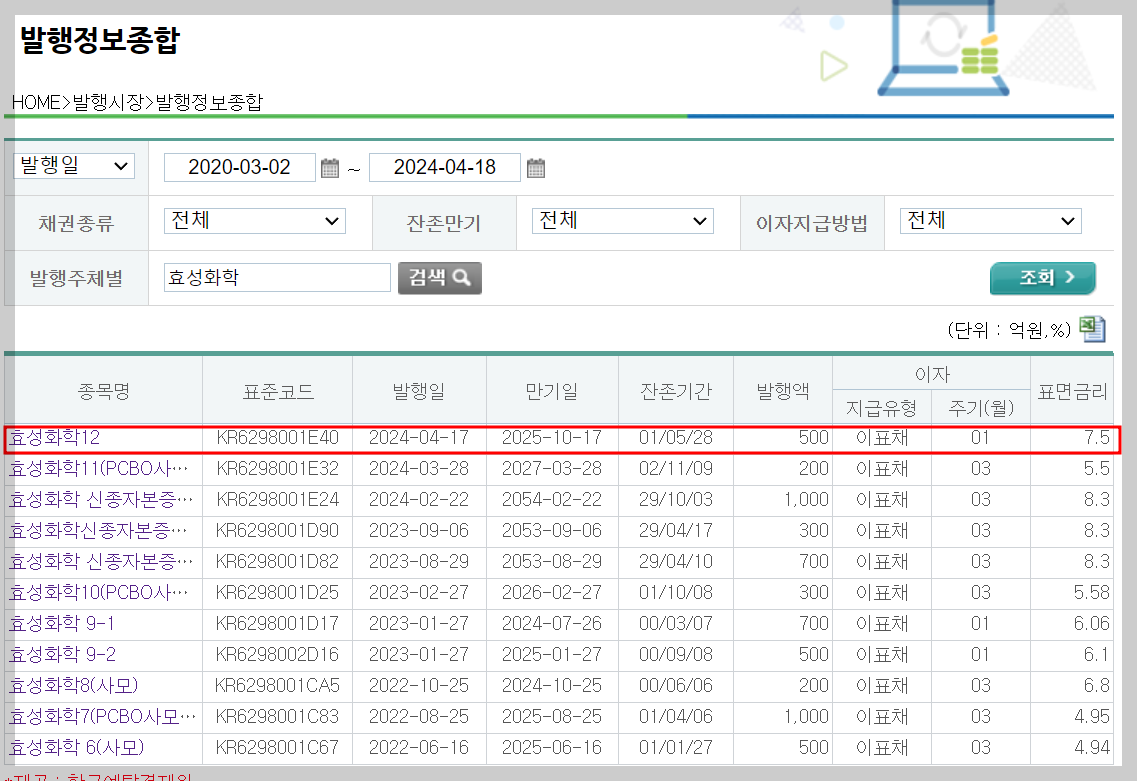Click the 만기일 column header
This screenshot has width=1137, height=781.
pos(552,392)
